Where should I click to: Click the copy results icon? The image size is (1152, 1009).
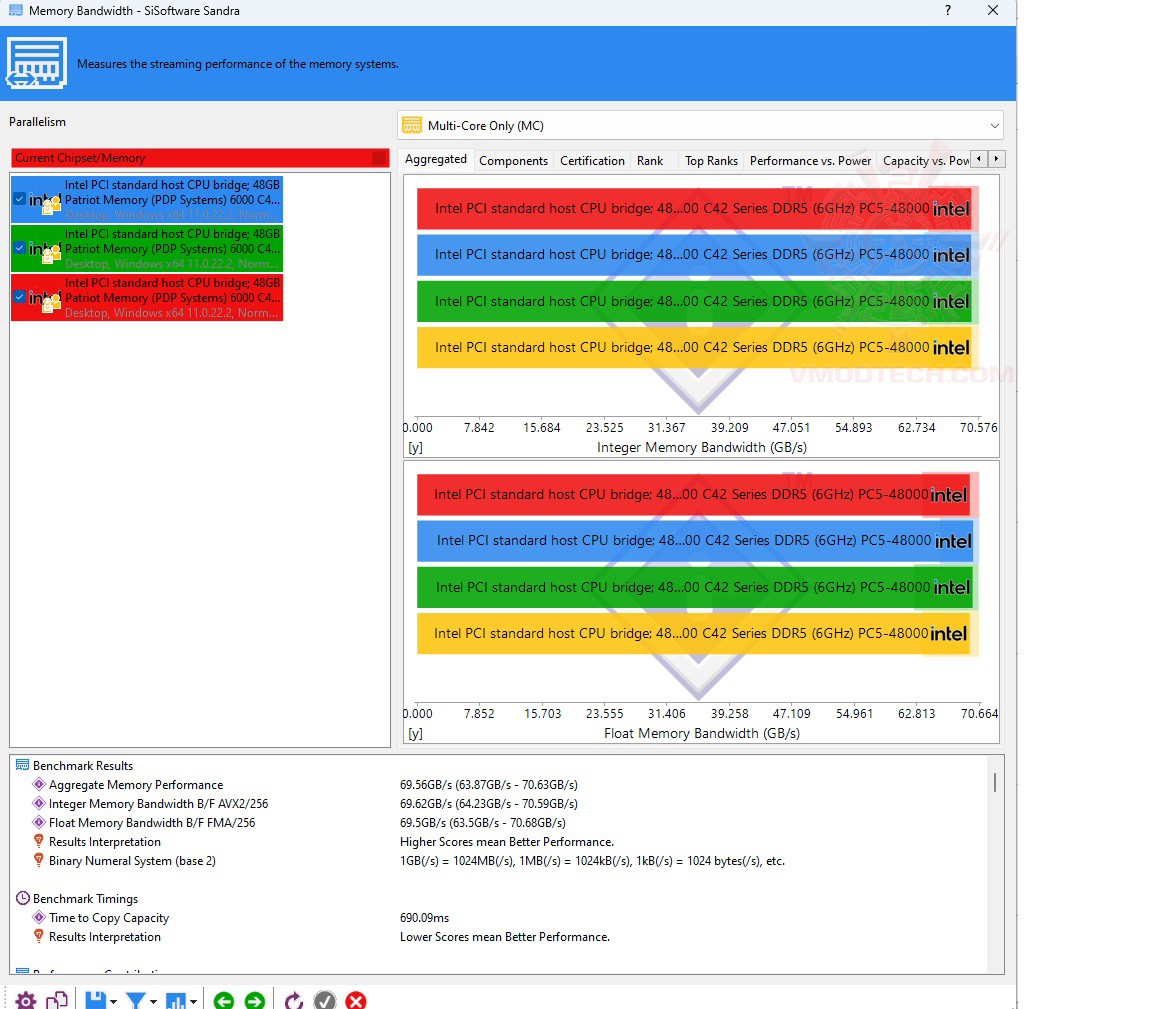[x=57, y=1000]
